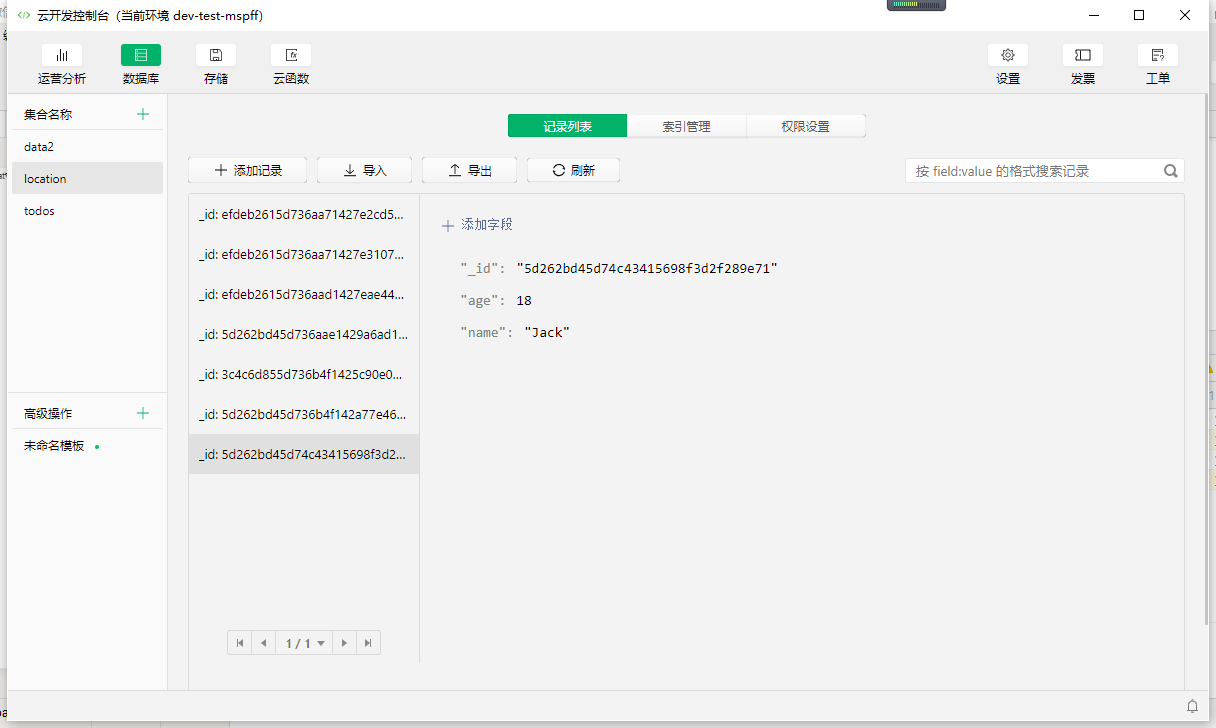Switch to 权限设置 tab

click(x=805, y=126)
